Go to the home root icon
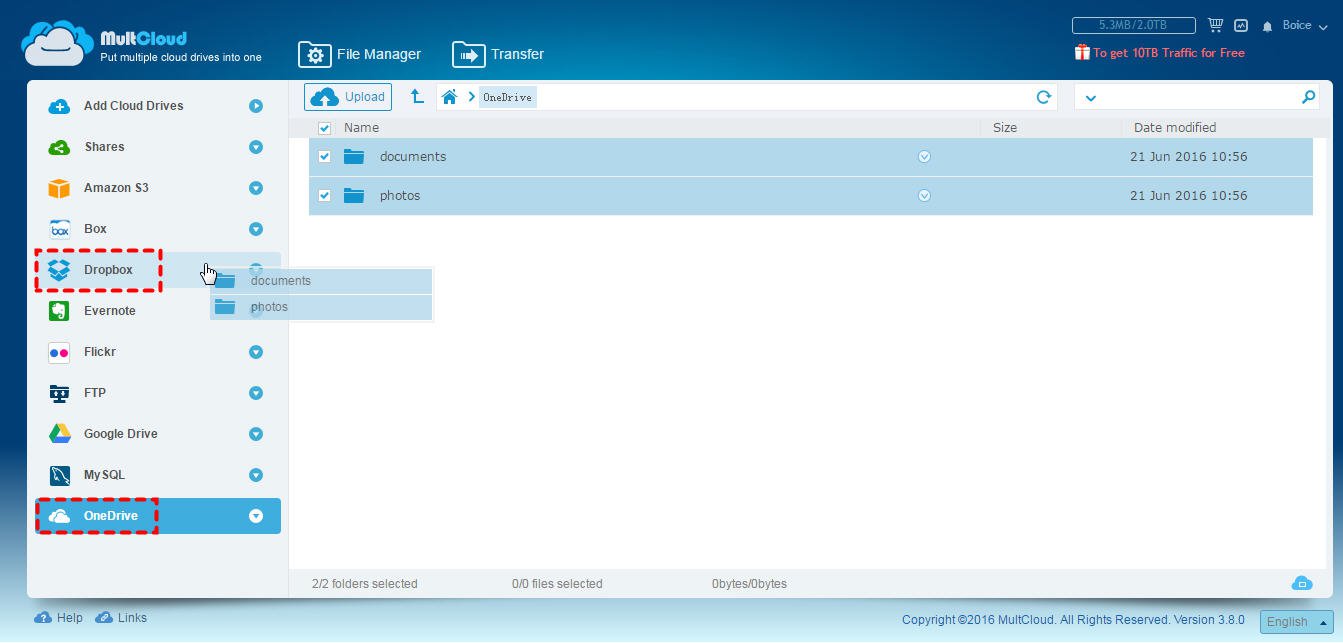The width and height of the screenshot is (1343, 643). point(449,97)
